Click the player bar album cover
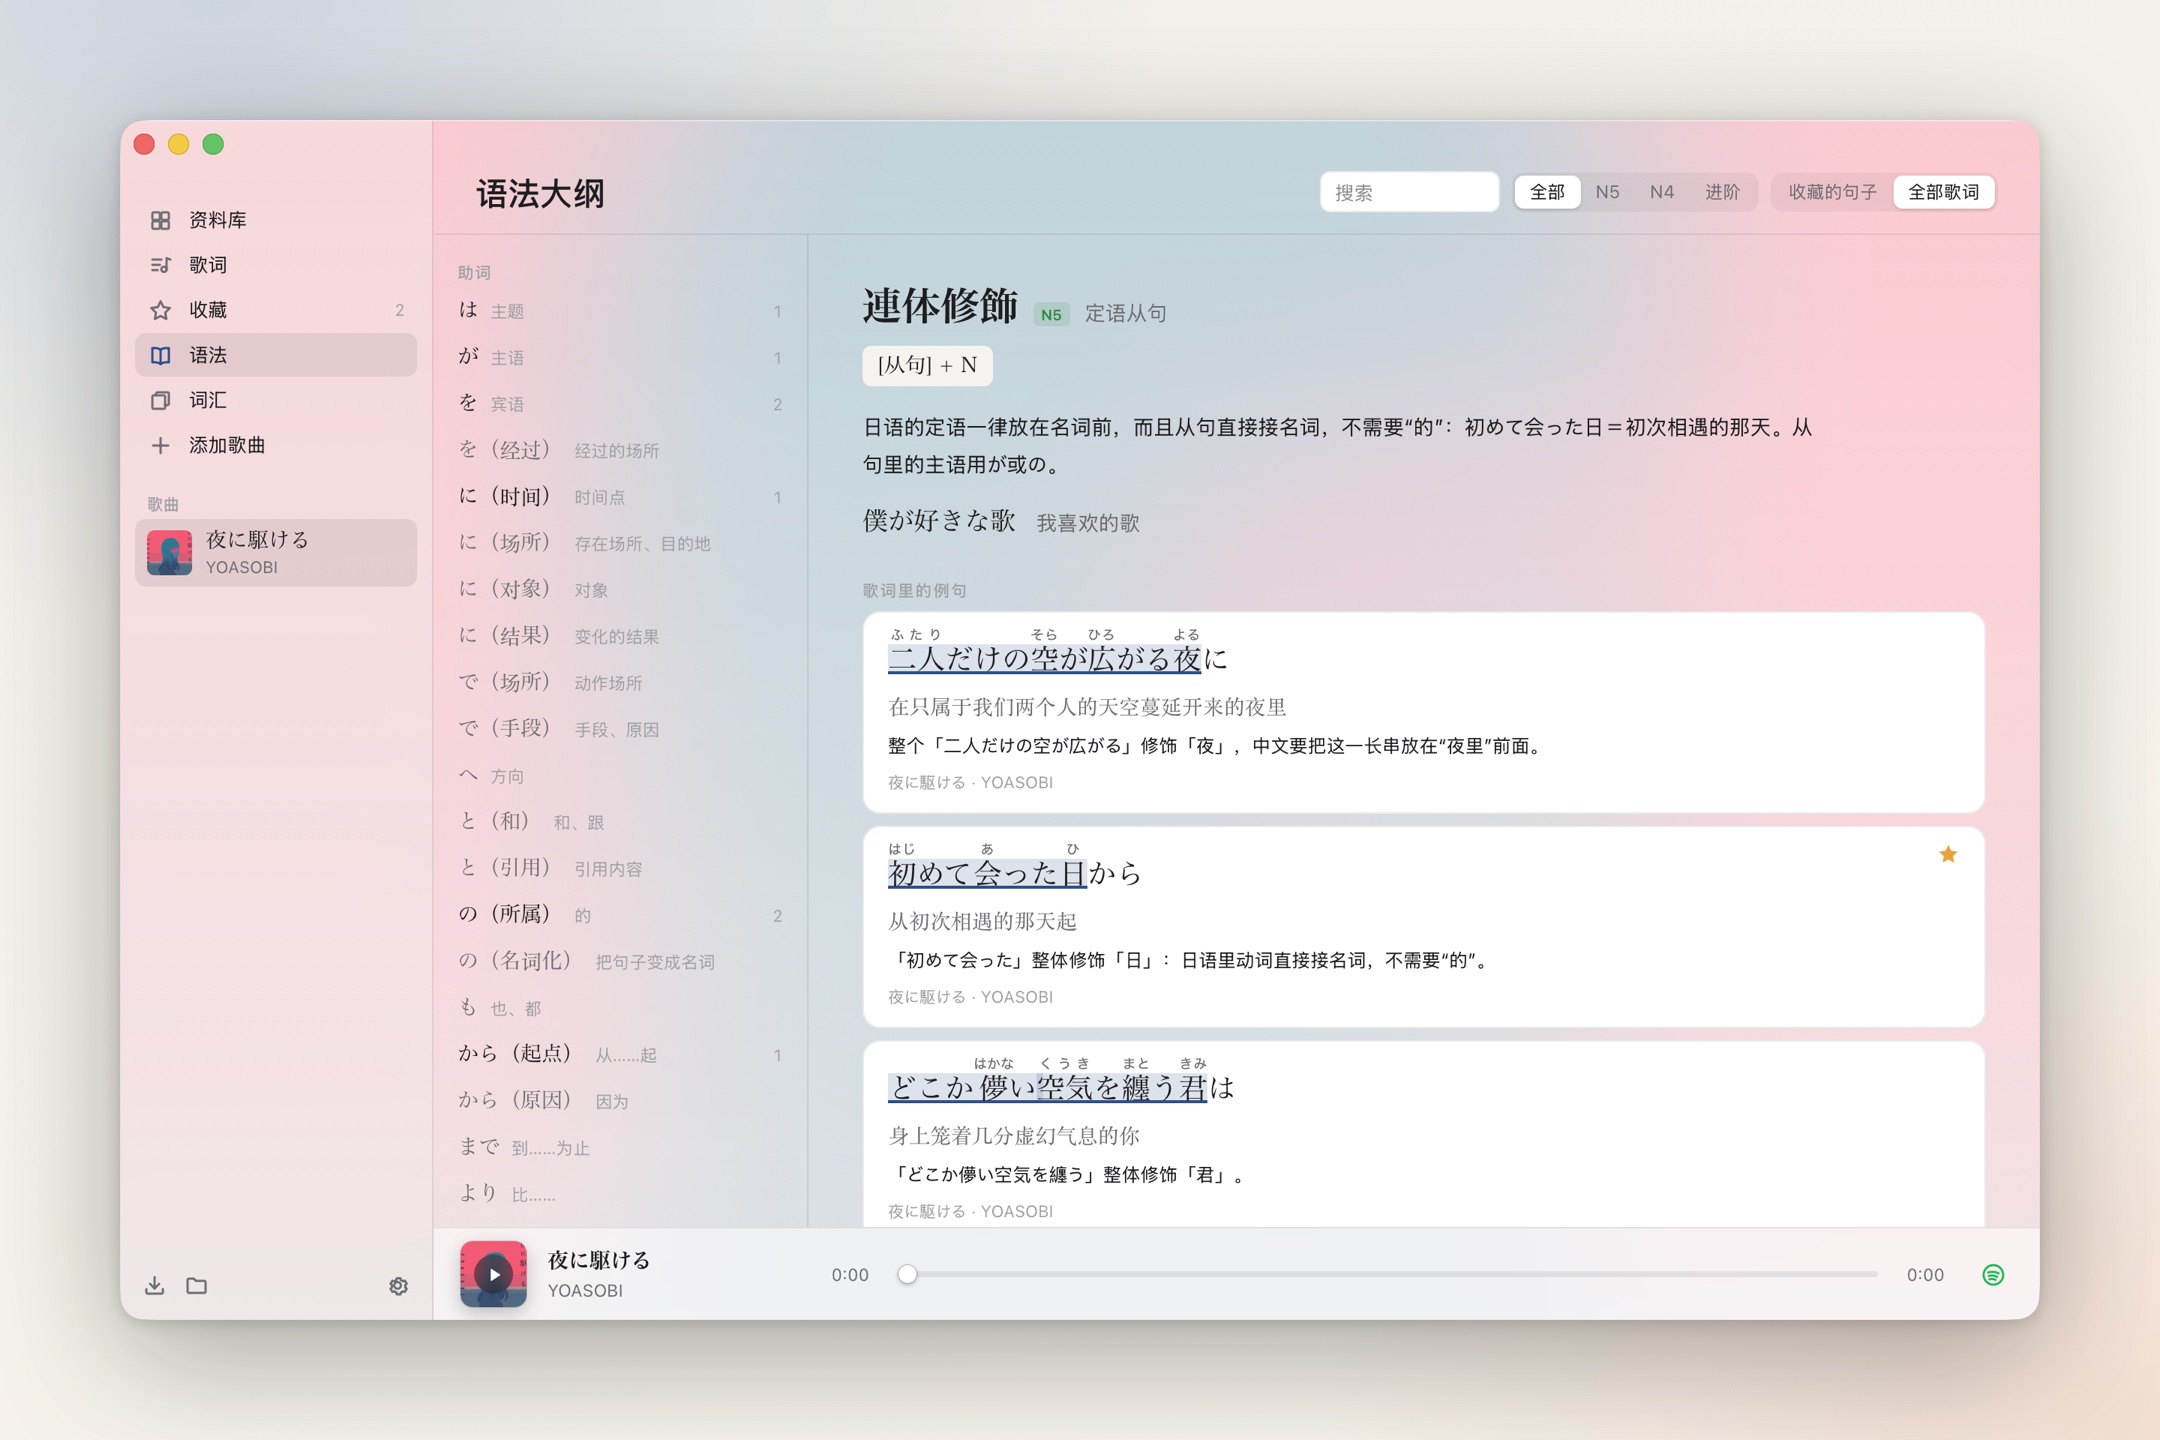The image size is (2160, 1440). tap(493, 1274)
